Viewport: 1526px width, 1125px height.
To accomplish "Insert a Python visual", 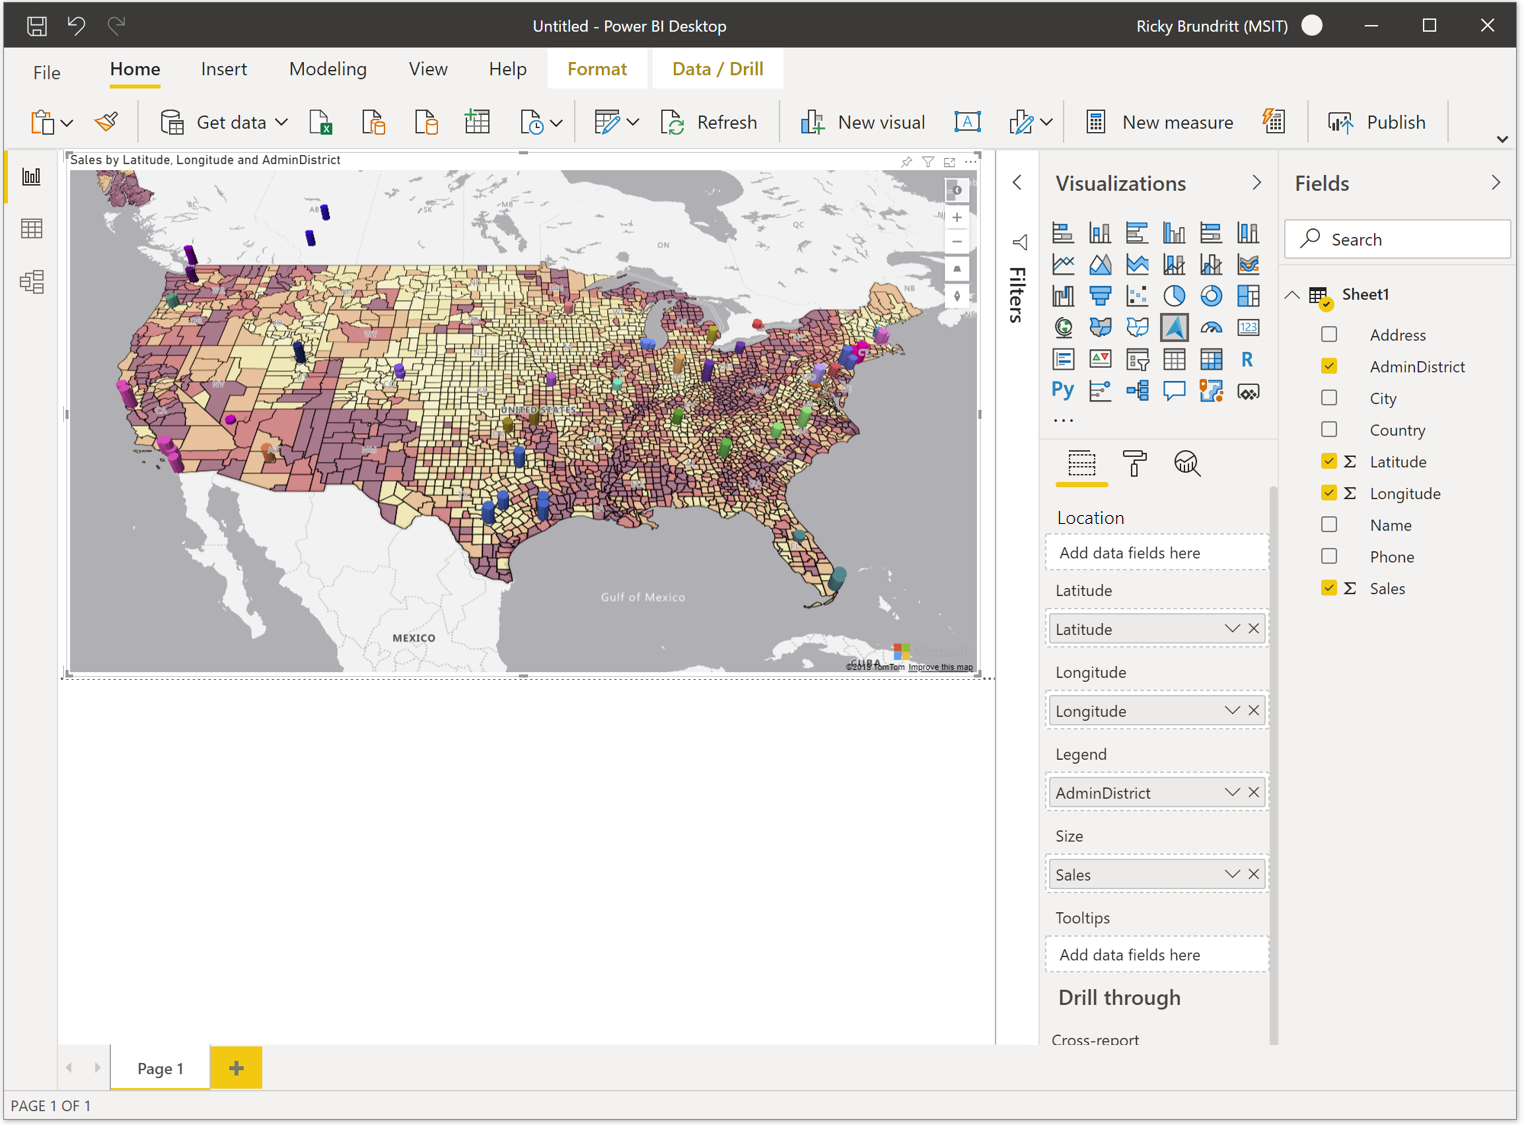I will coord(1063,390).
